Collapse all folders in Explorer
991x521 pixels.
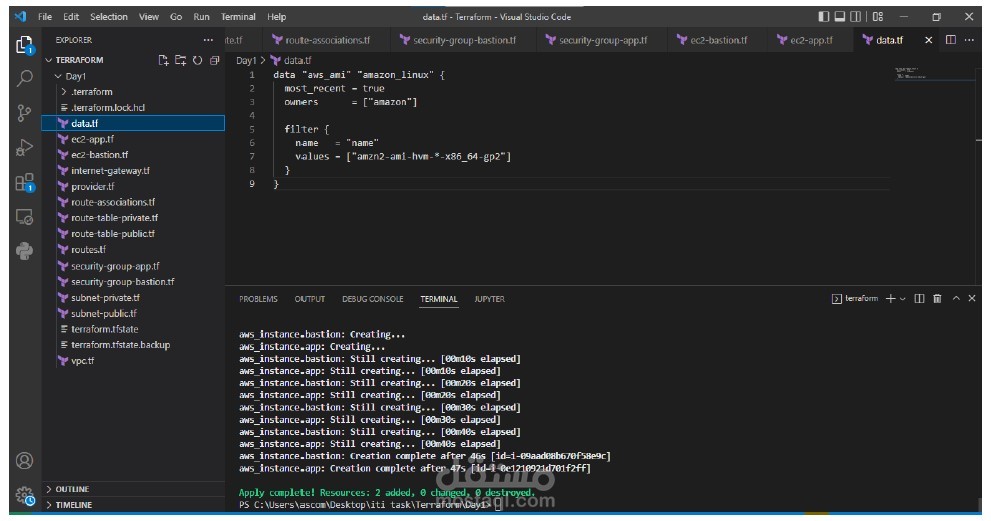pos(214,60)
